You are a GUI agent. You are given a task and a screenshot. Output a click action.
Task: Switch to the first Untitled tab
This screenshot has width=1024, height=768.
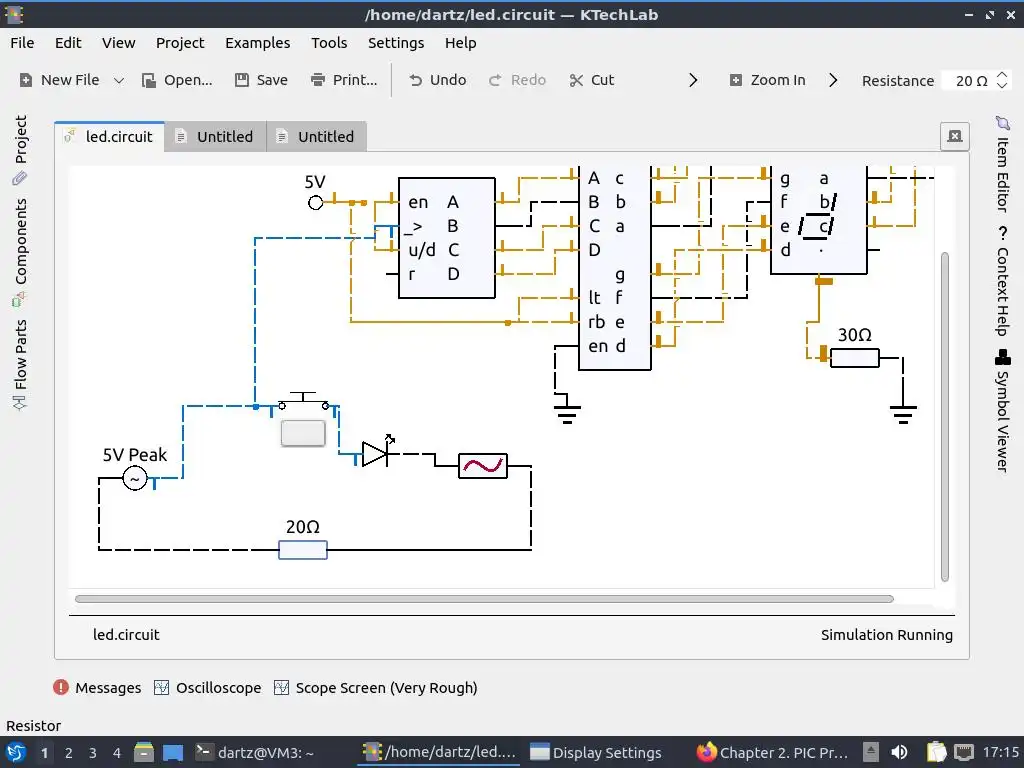216,136
